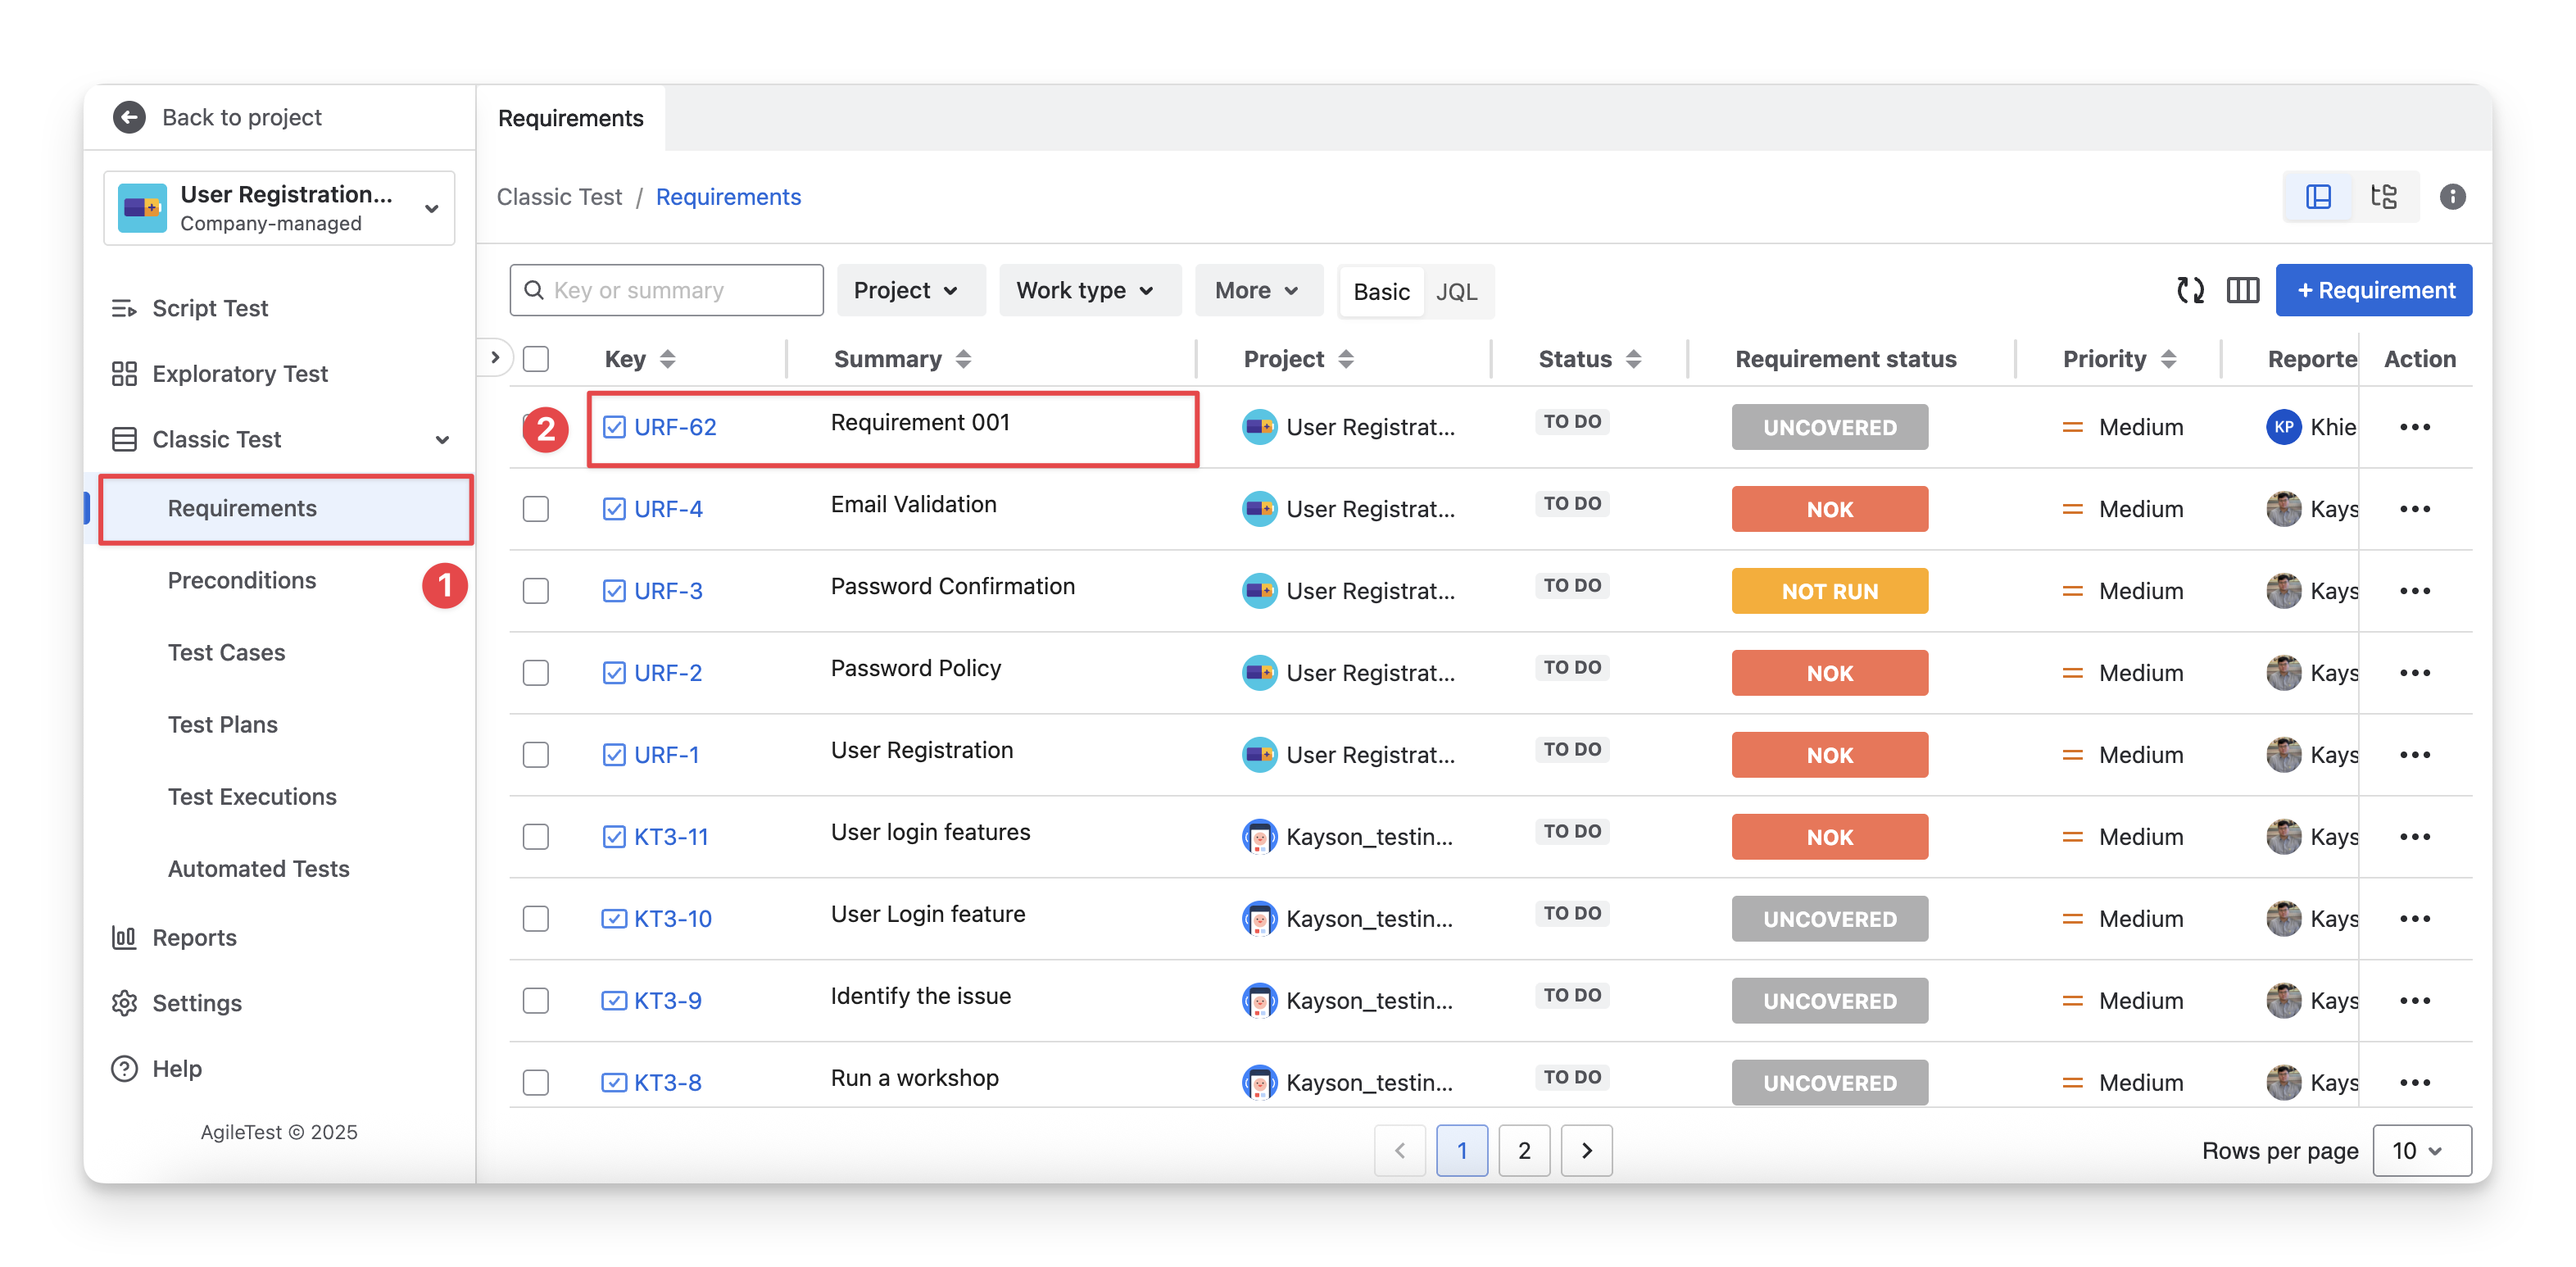
Task: Click the Back to project arrow icon
Action: [x=129, y=117]
